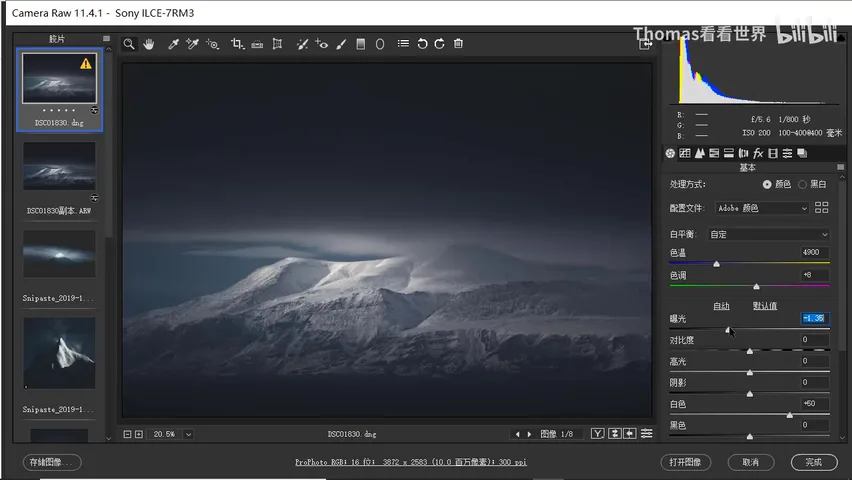Open the Effects fx panel tab

758,153
